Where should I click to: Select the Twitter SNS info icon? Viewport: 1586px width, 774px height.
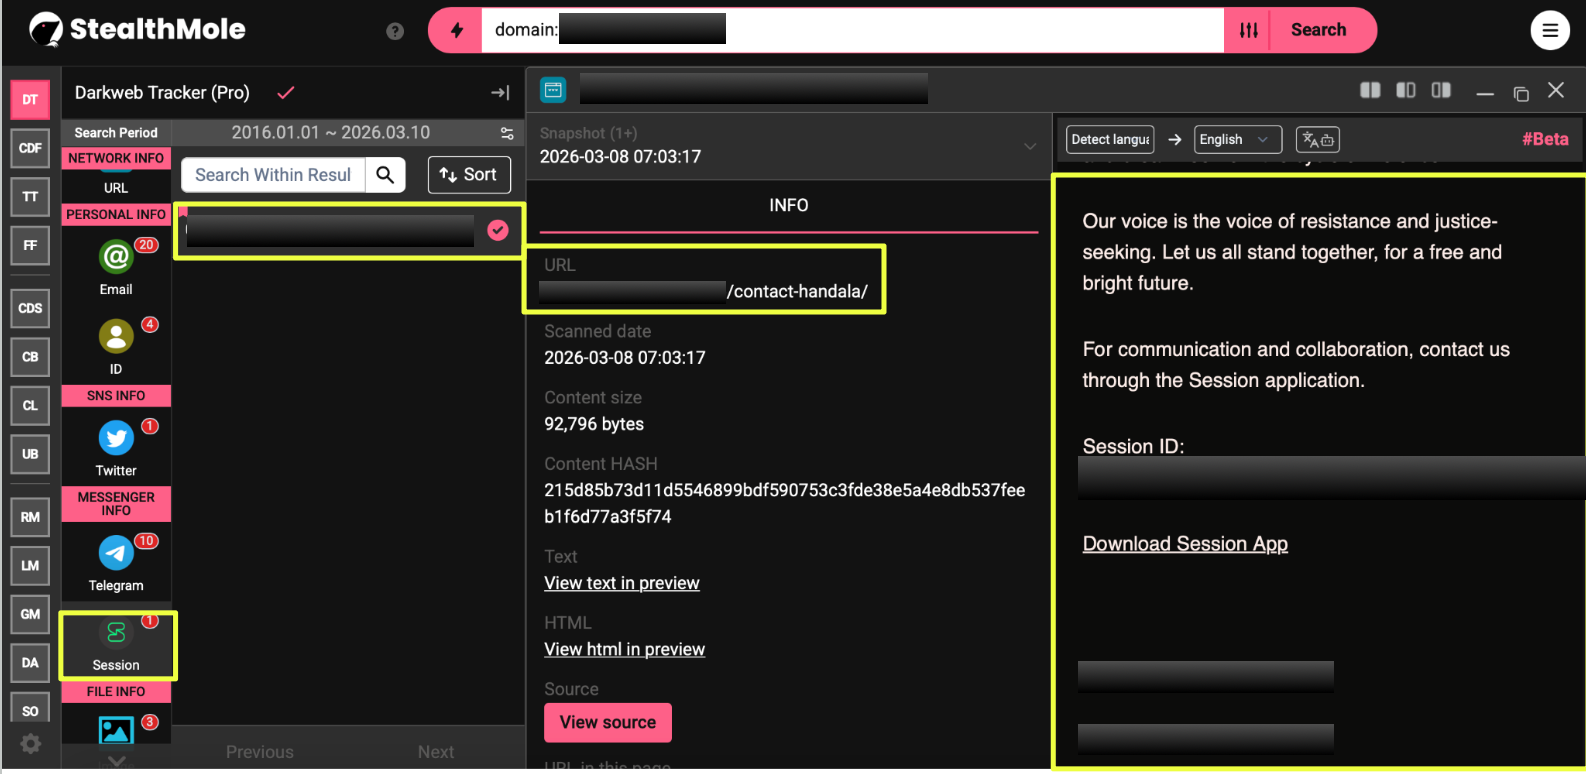[x=116, y=439]
